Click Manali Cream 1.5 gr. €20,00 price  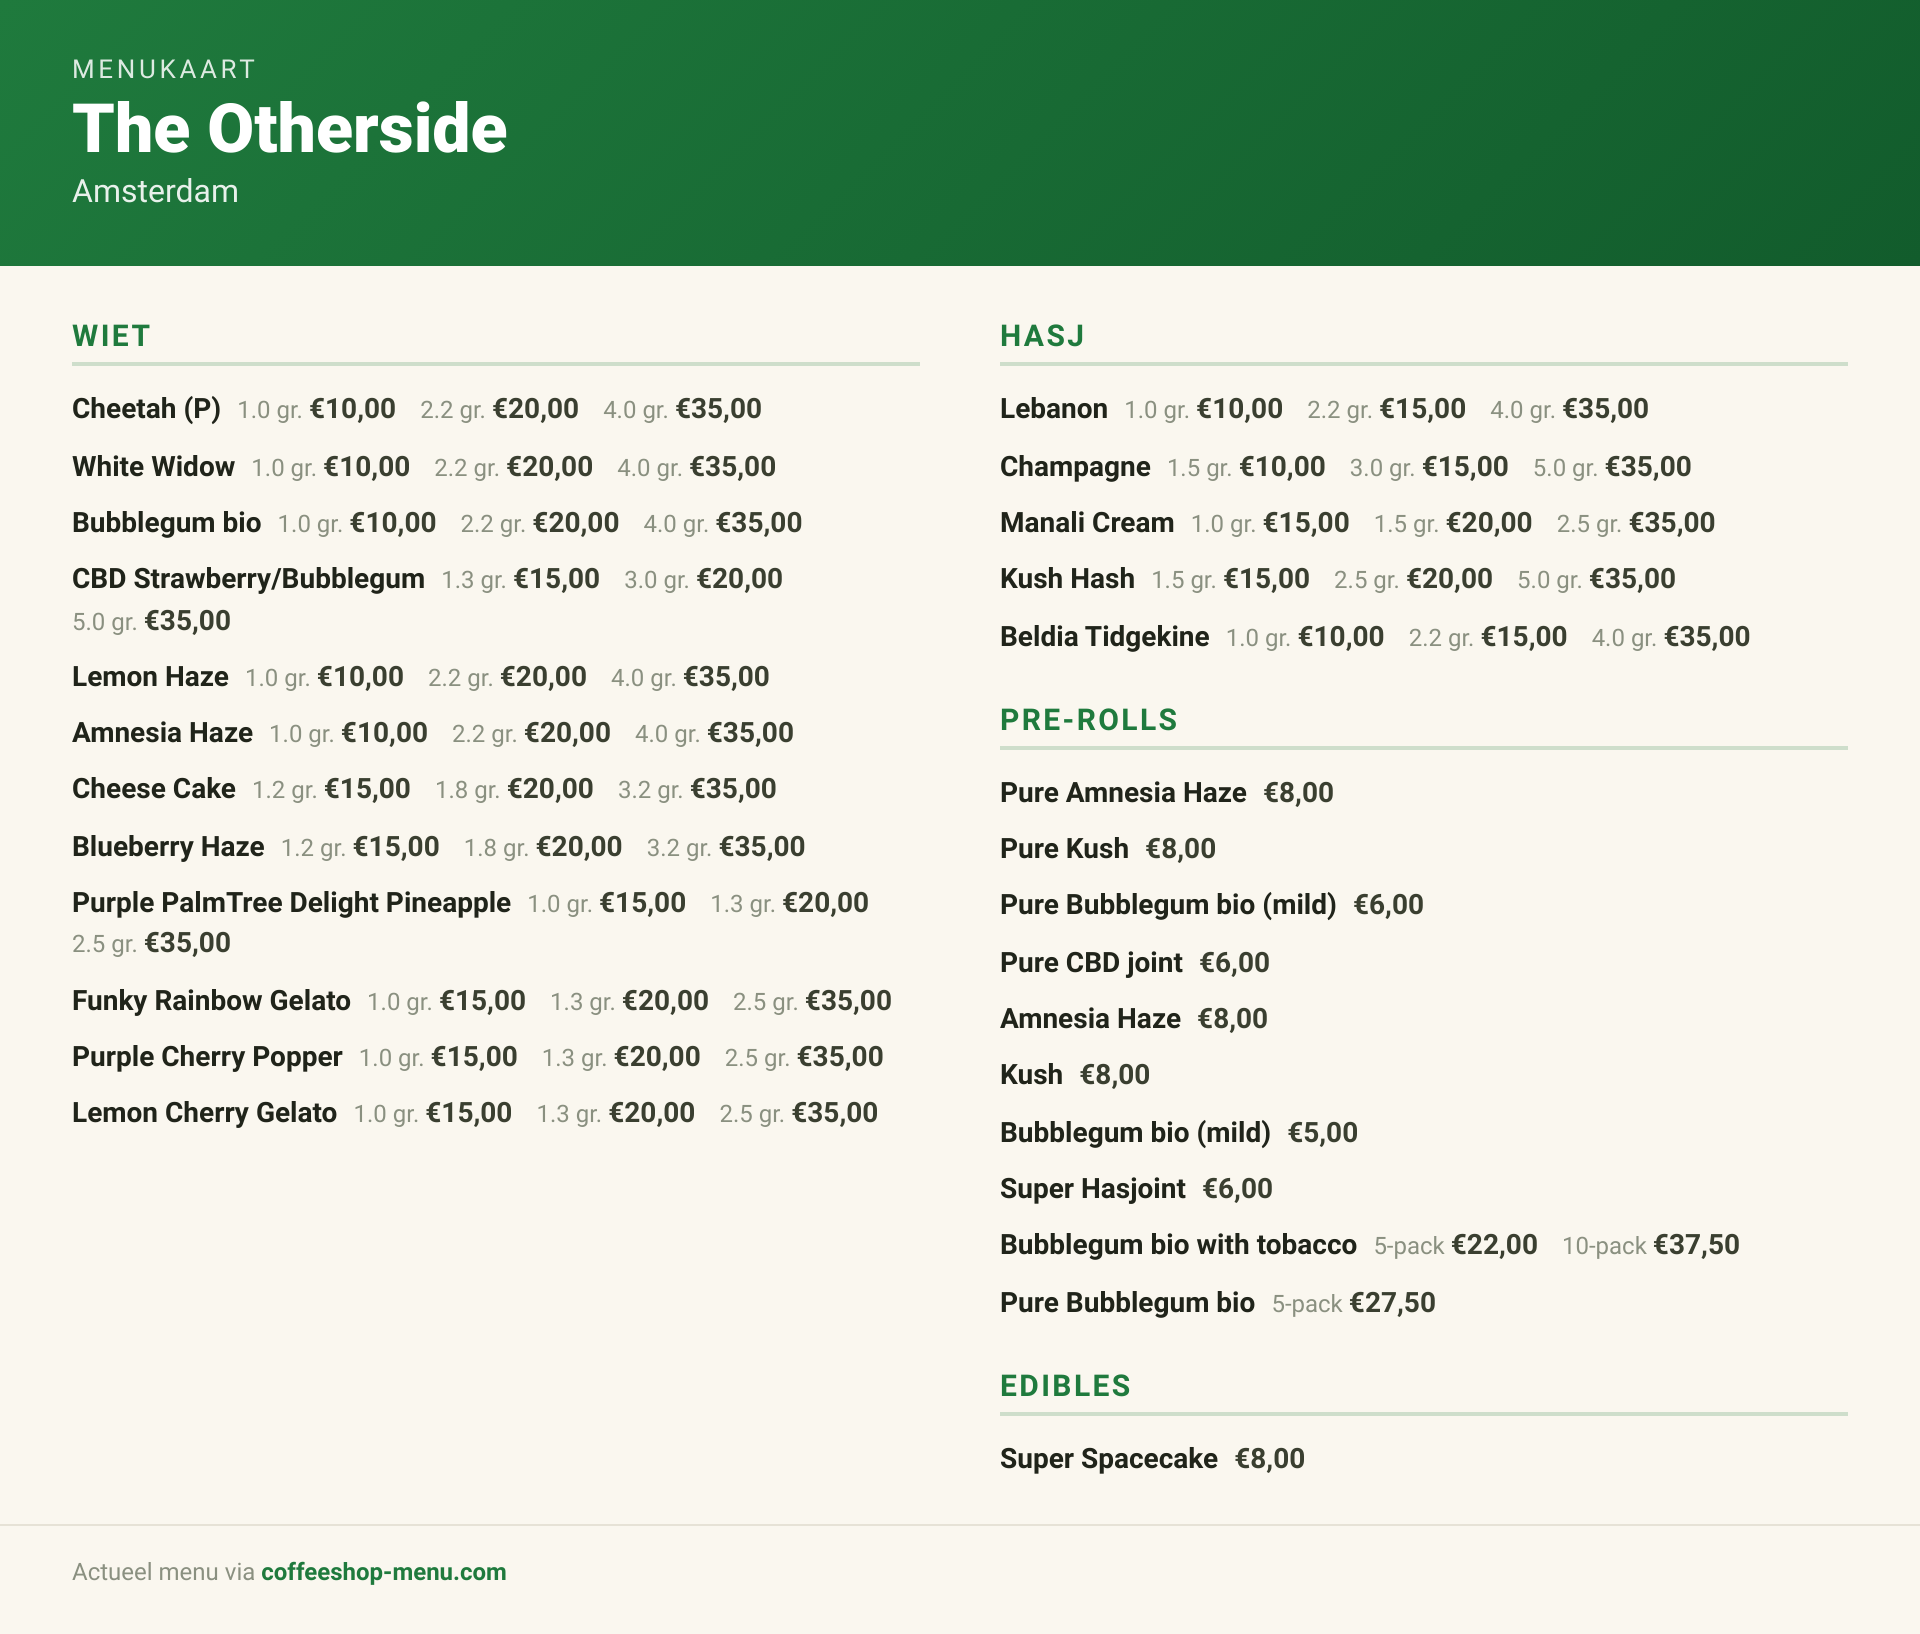pyautogui.click(x=1453, y=523)
